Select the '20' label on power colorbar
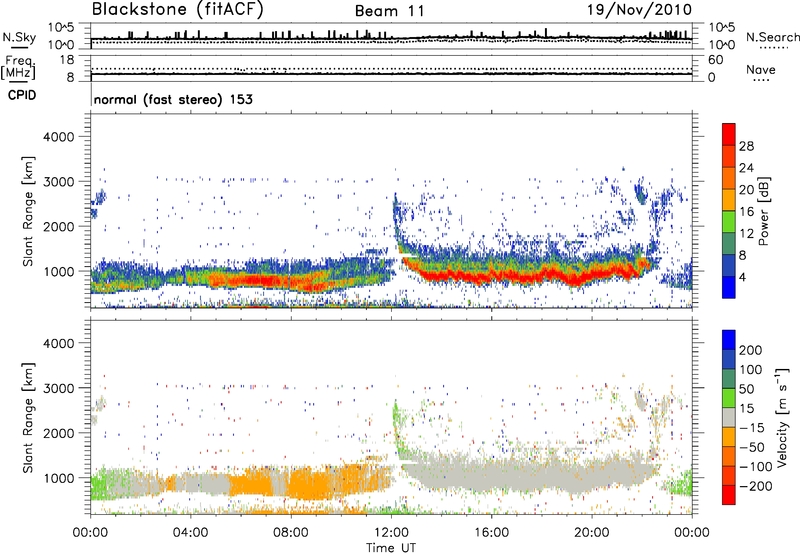Screen dimensions: 800x554 [746, 190]
